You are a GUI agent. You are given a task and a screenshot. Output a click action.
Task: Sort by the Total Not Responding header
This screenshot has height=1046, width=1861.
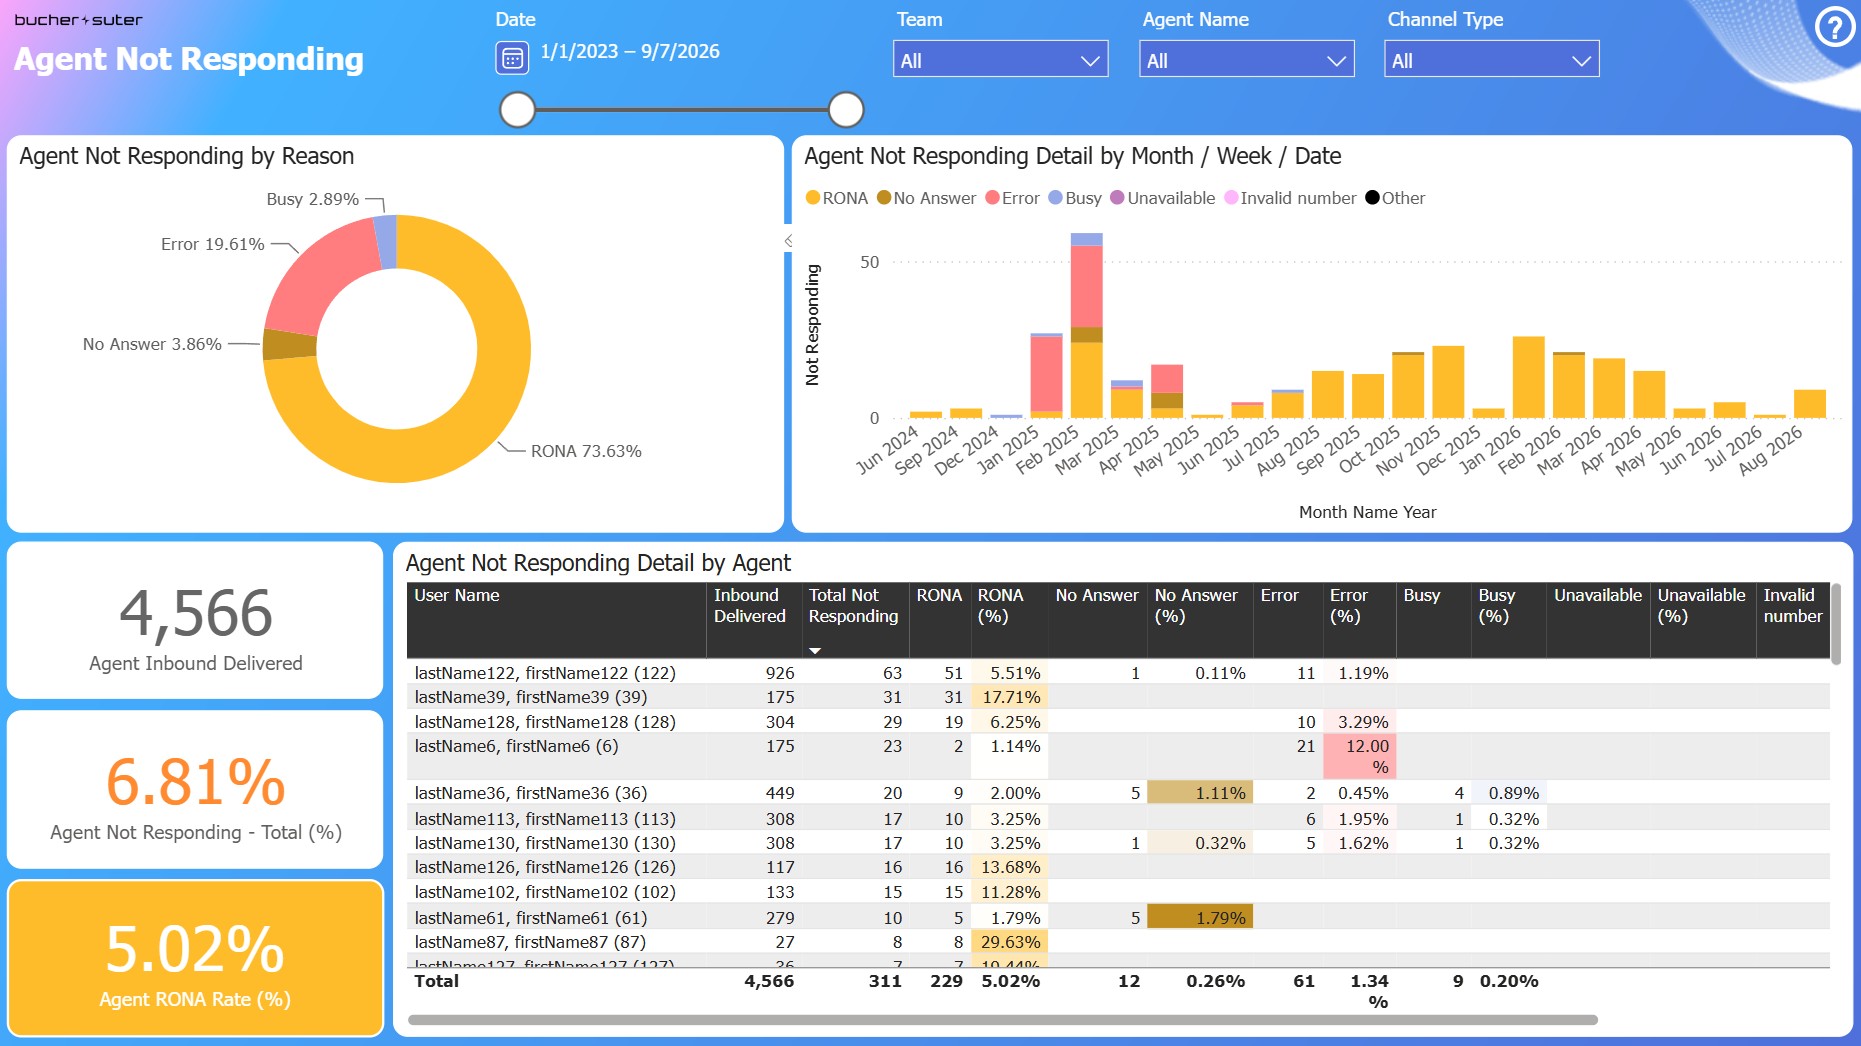854,620
